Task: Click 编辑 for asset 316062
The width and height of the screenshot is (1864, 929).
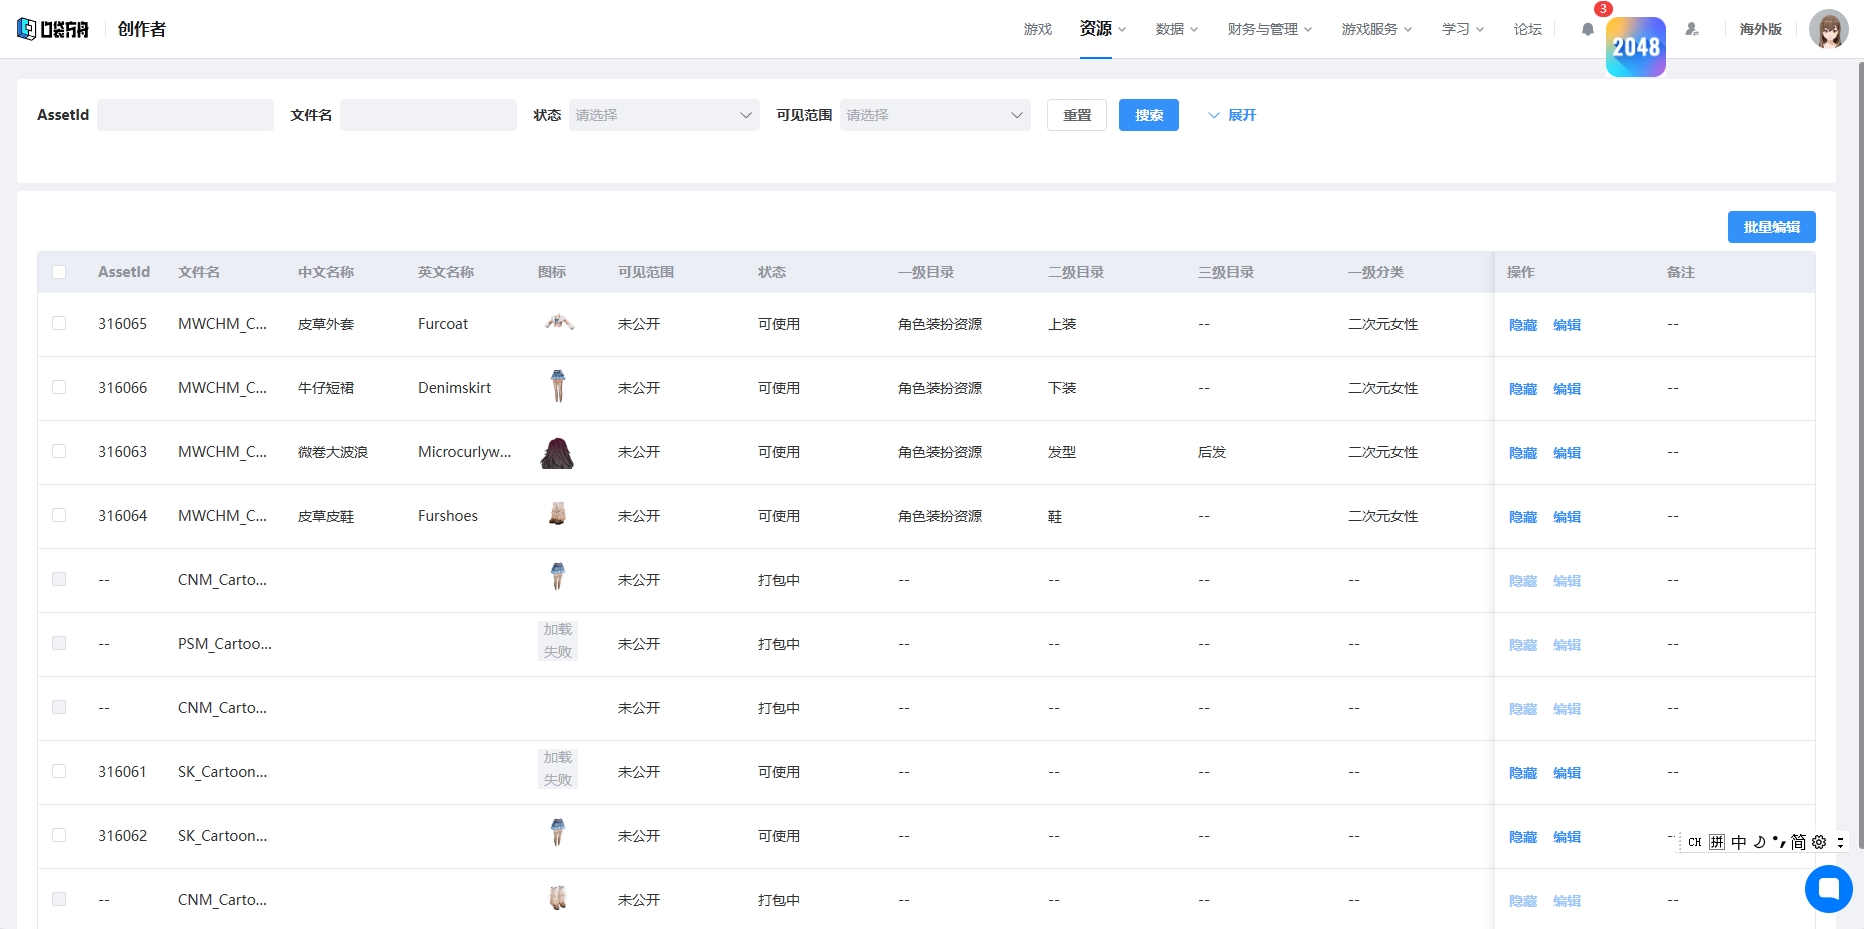Action: pyautogui.click(x=1567, y=837)
